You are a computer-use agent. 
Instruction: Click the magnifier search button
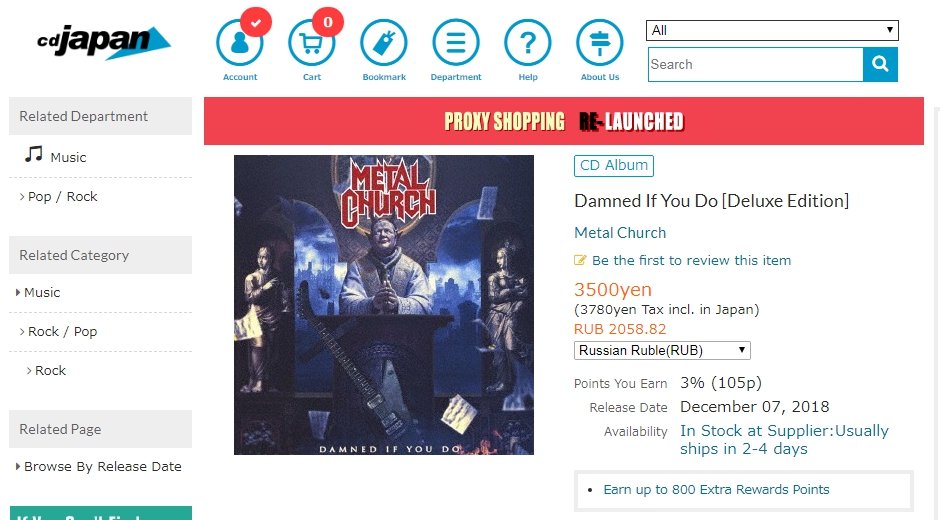(x=880, y=64)
